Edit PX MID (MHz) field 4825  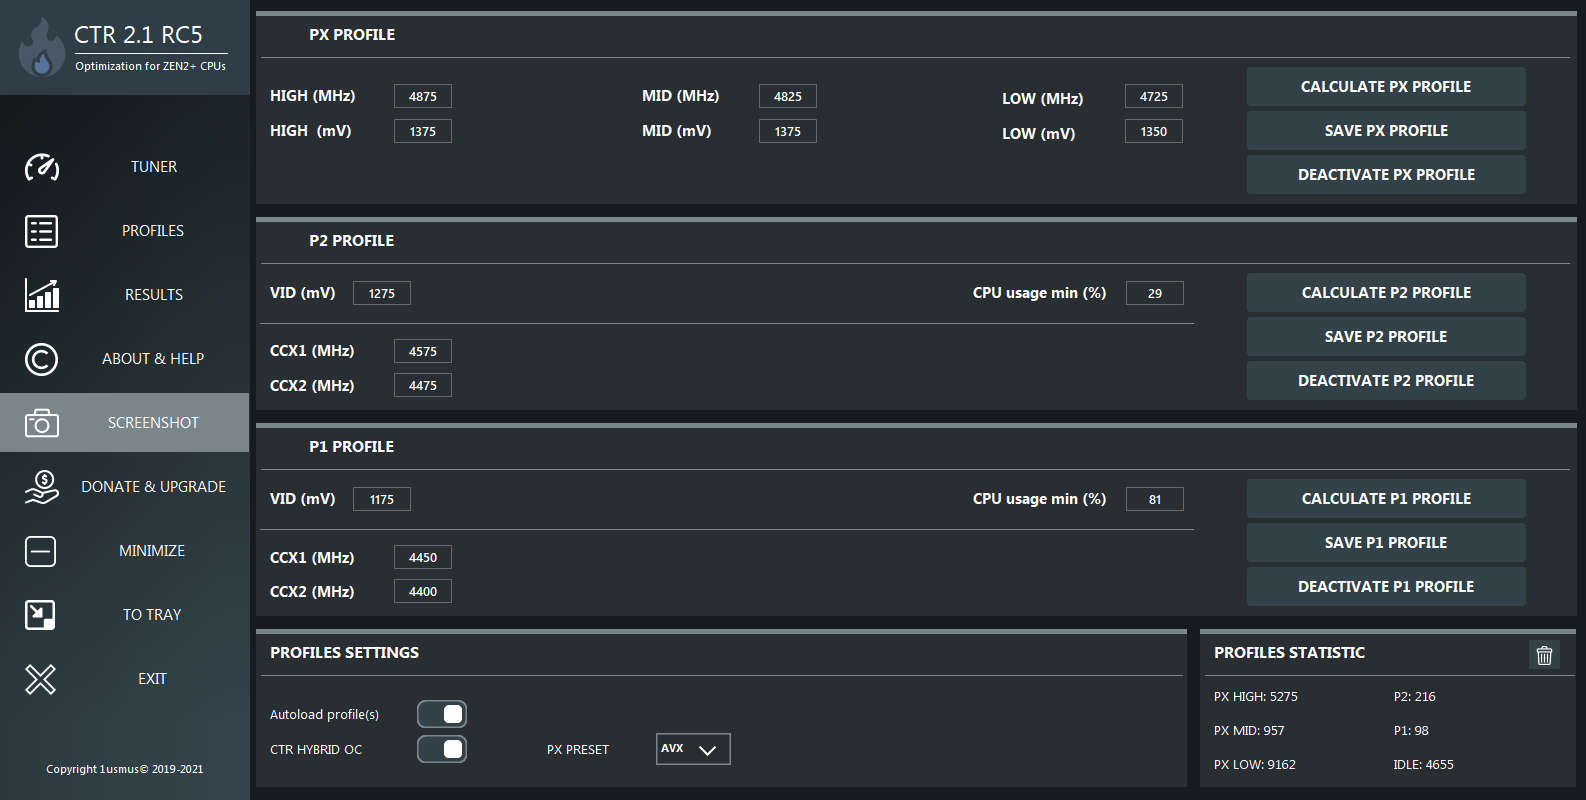788,96
